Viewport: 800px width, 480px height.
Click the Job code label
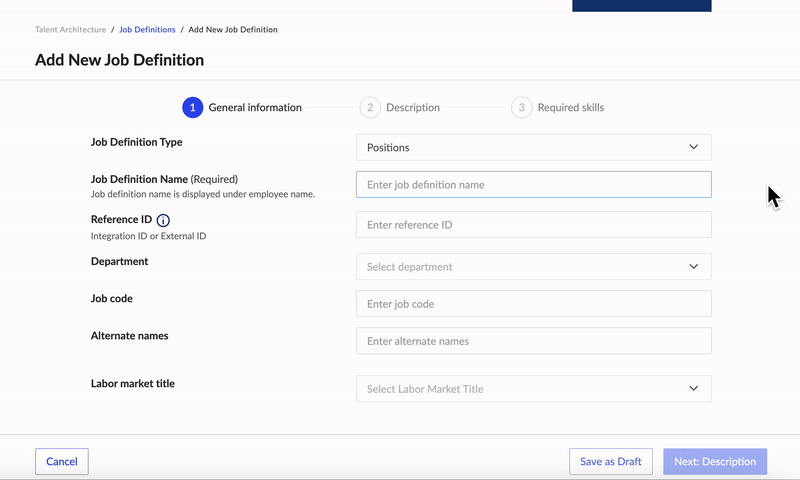(112, 299)
